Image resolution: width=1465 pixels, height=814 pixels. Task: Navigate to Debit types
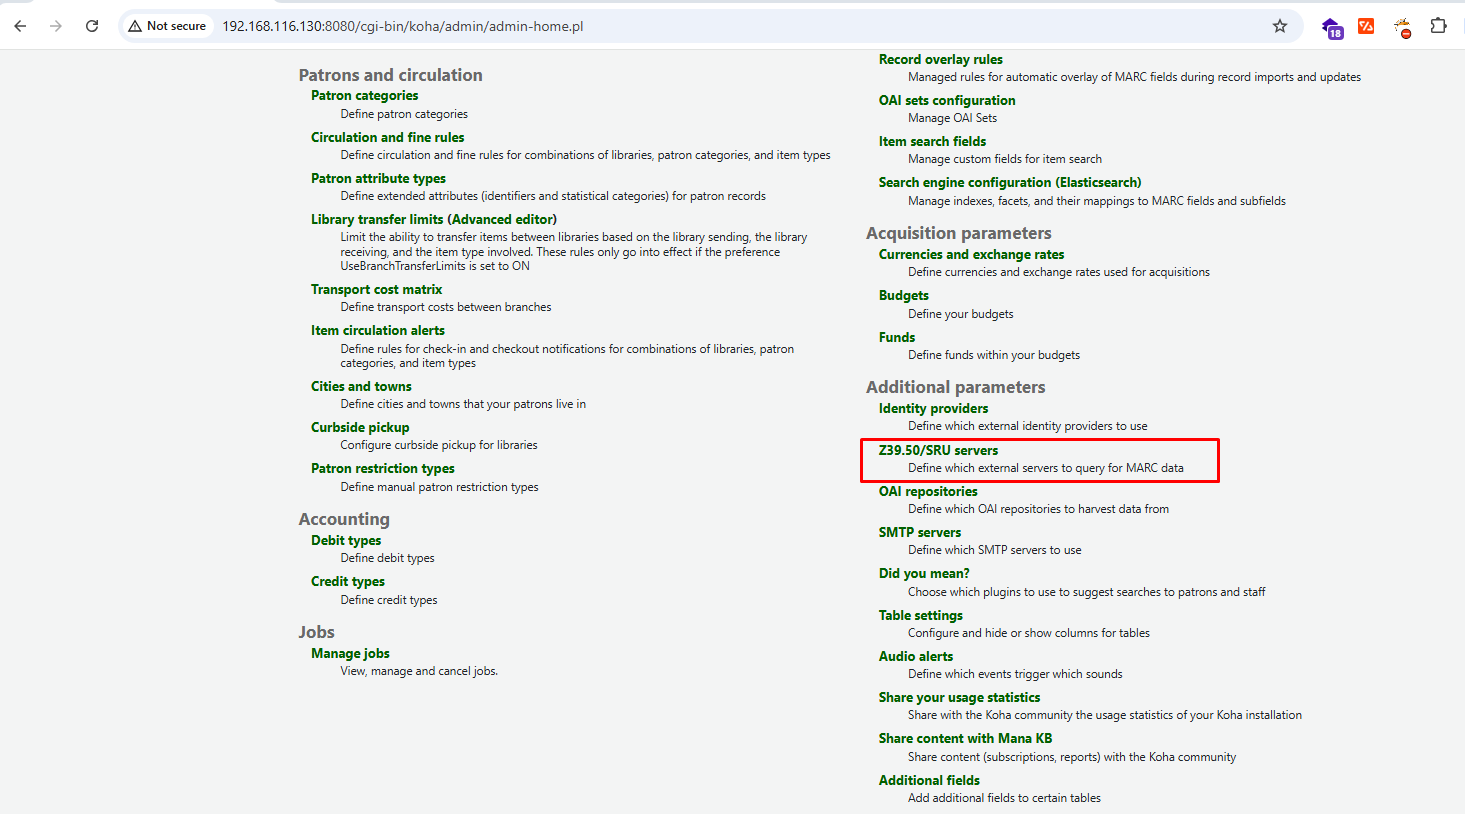coord(345,540)
